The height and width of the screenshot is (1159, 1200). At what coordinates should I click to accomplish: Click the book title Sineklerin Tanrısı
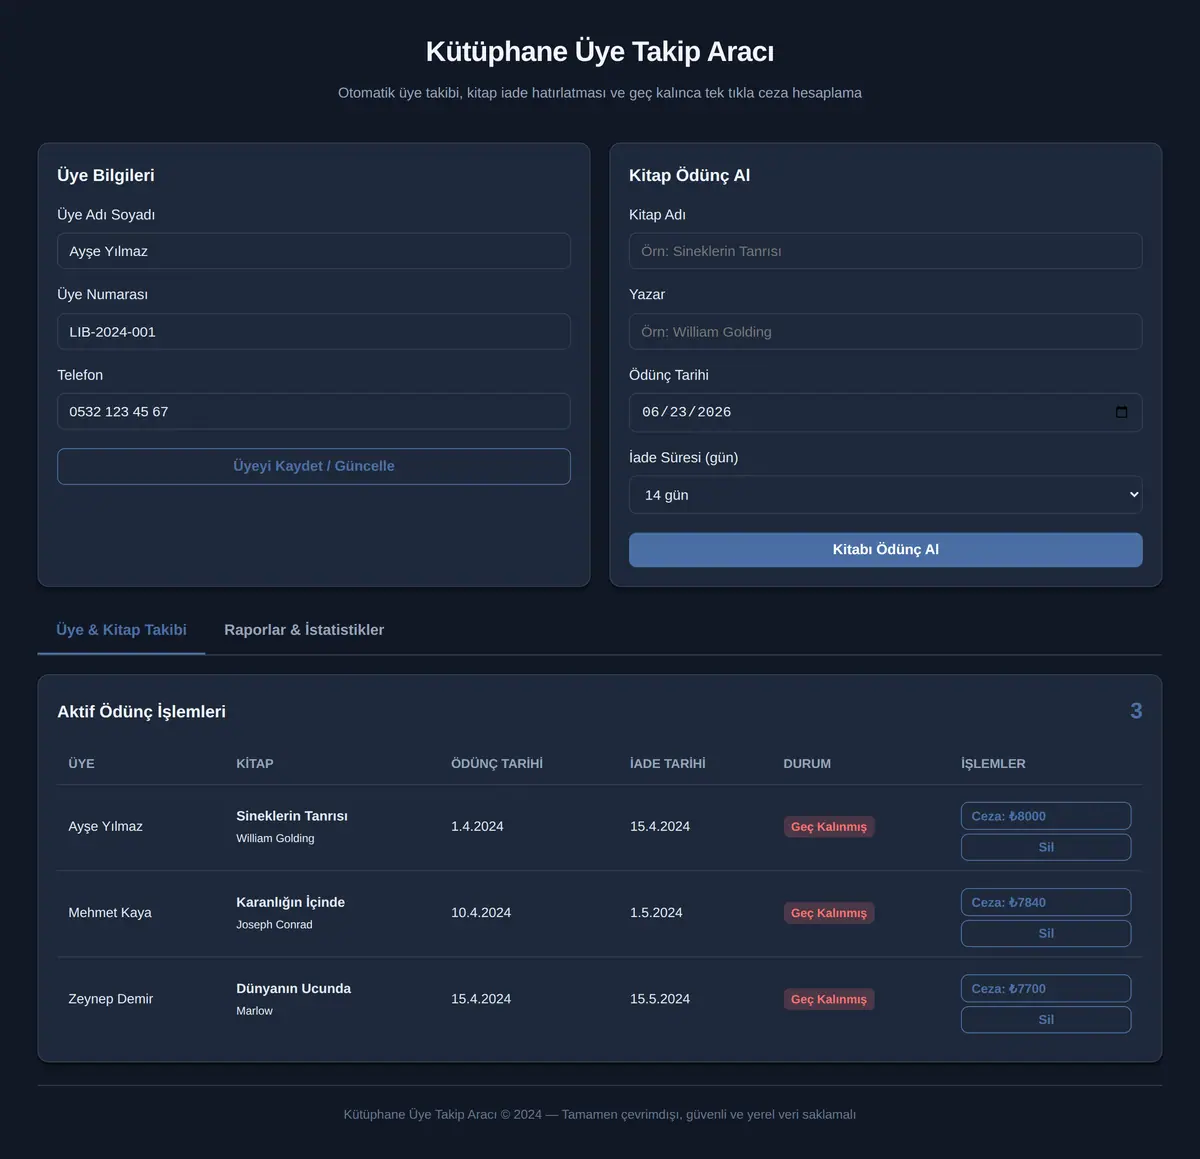(292, 816)
